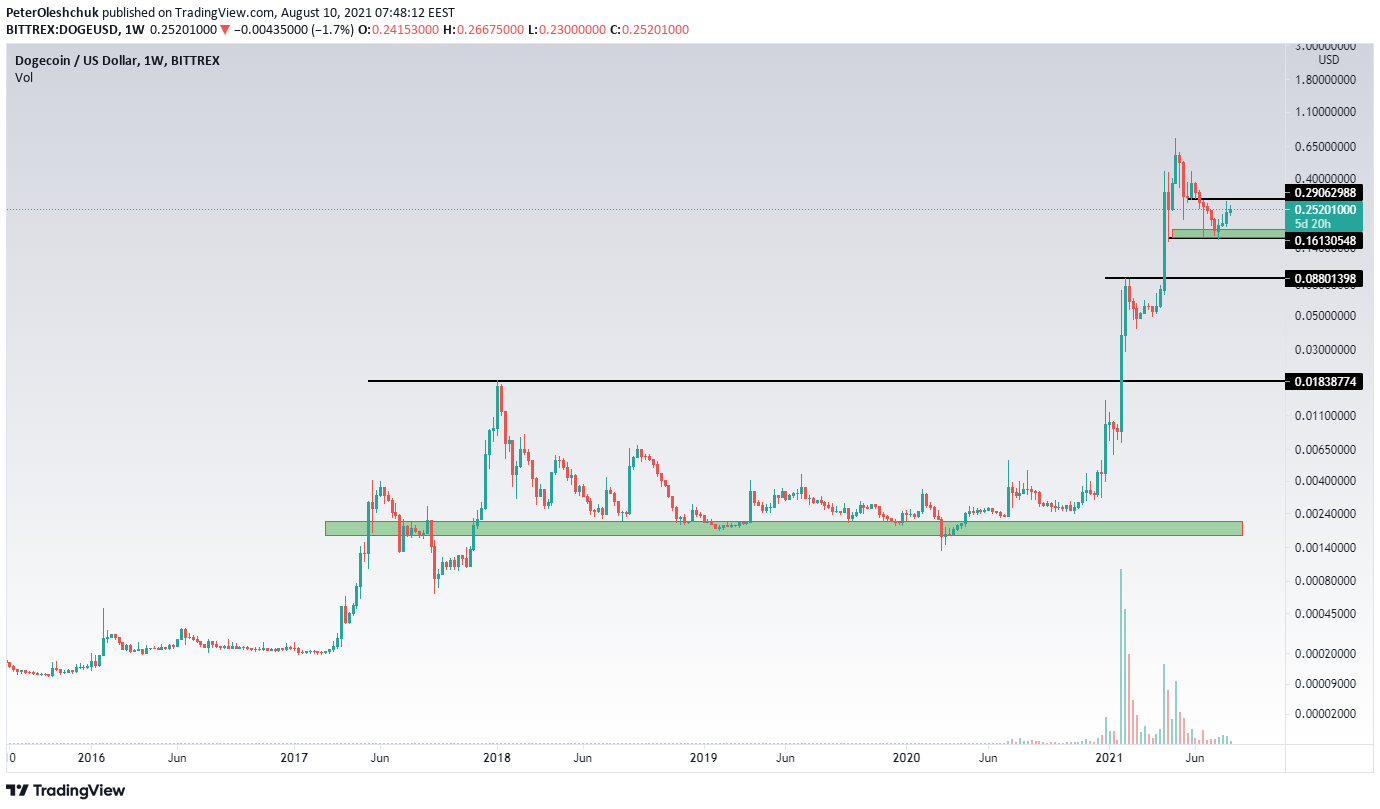Image resolution: width=1380 pixels, height=809 pixels.
Task: Click the 0.05000000 price axis label
Action: point(1325,316)
